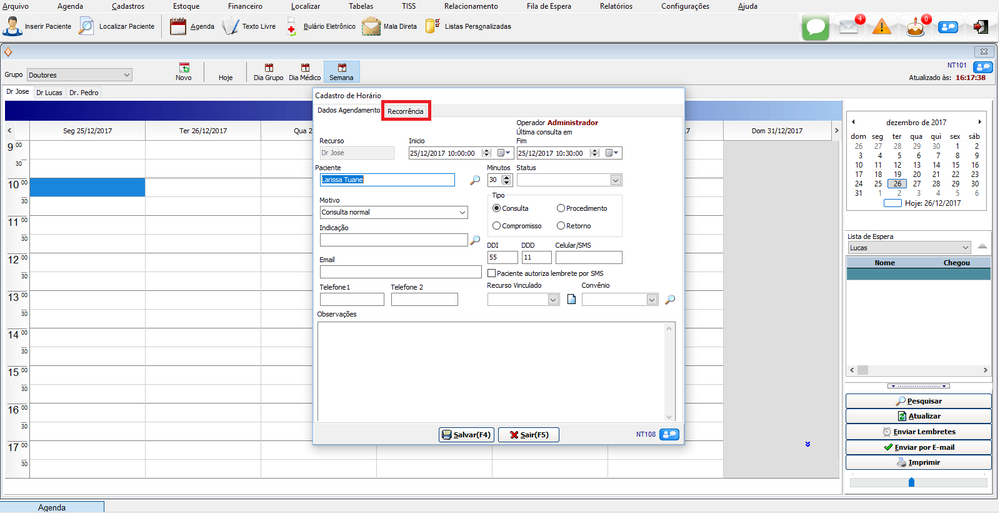The width and height of the screenshot is (1000, 513).
Task: Adjust the slider below Imprimir button
Action: [910, 482]
